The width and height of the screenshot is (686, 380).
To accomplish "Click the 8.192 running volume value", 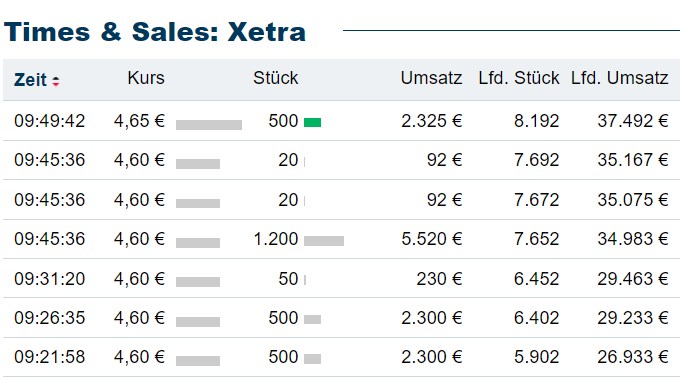I will [537, 121].
